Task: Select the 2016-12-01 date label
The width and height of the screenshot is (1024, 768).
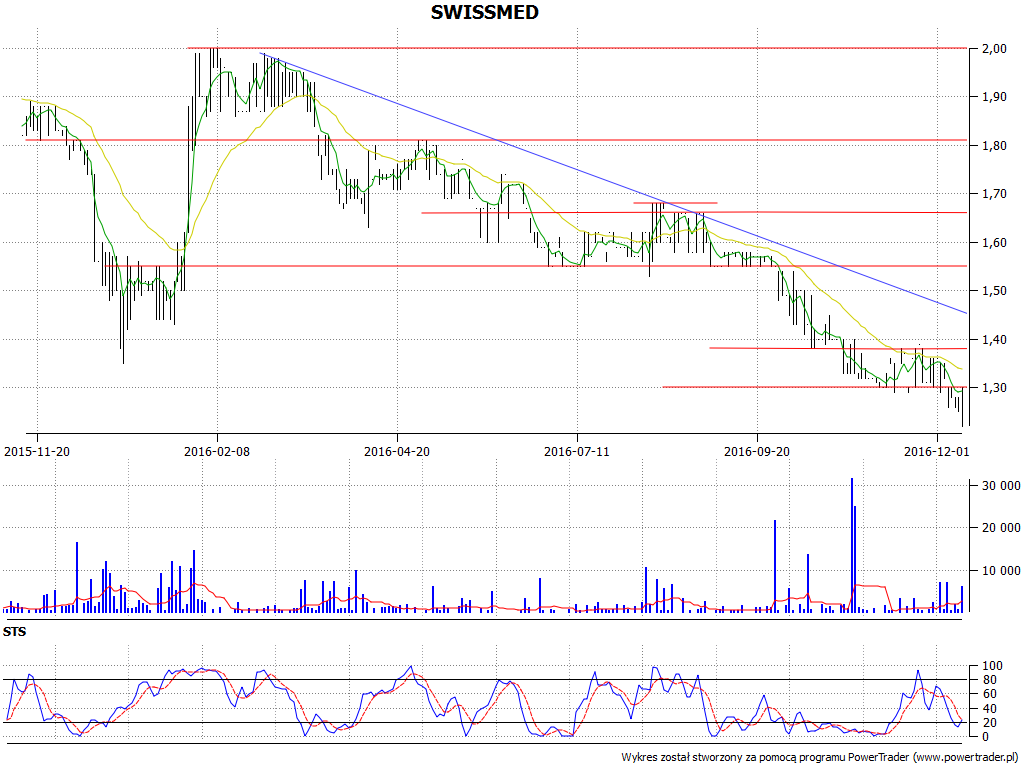Action: tap(936, 451)
